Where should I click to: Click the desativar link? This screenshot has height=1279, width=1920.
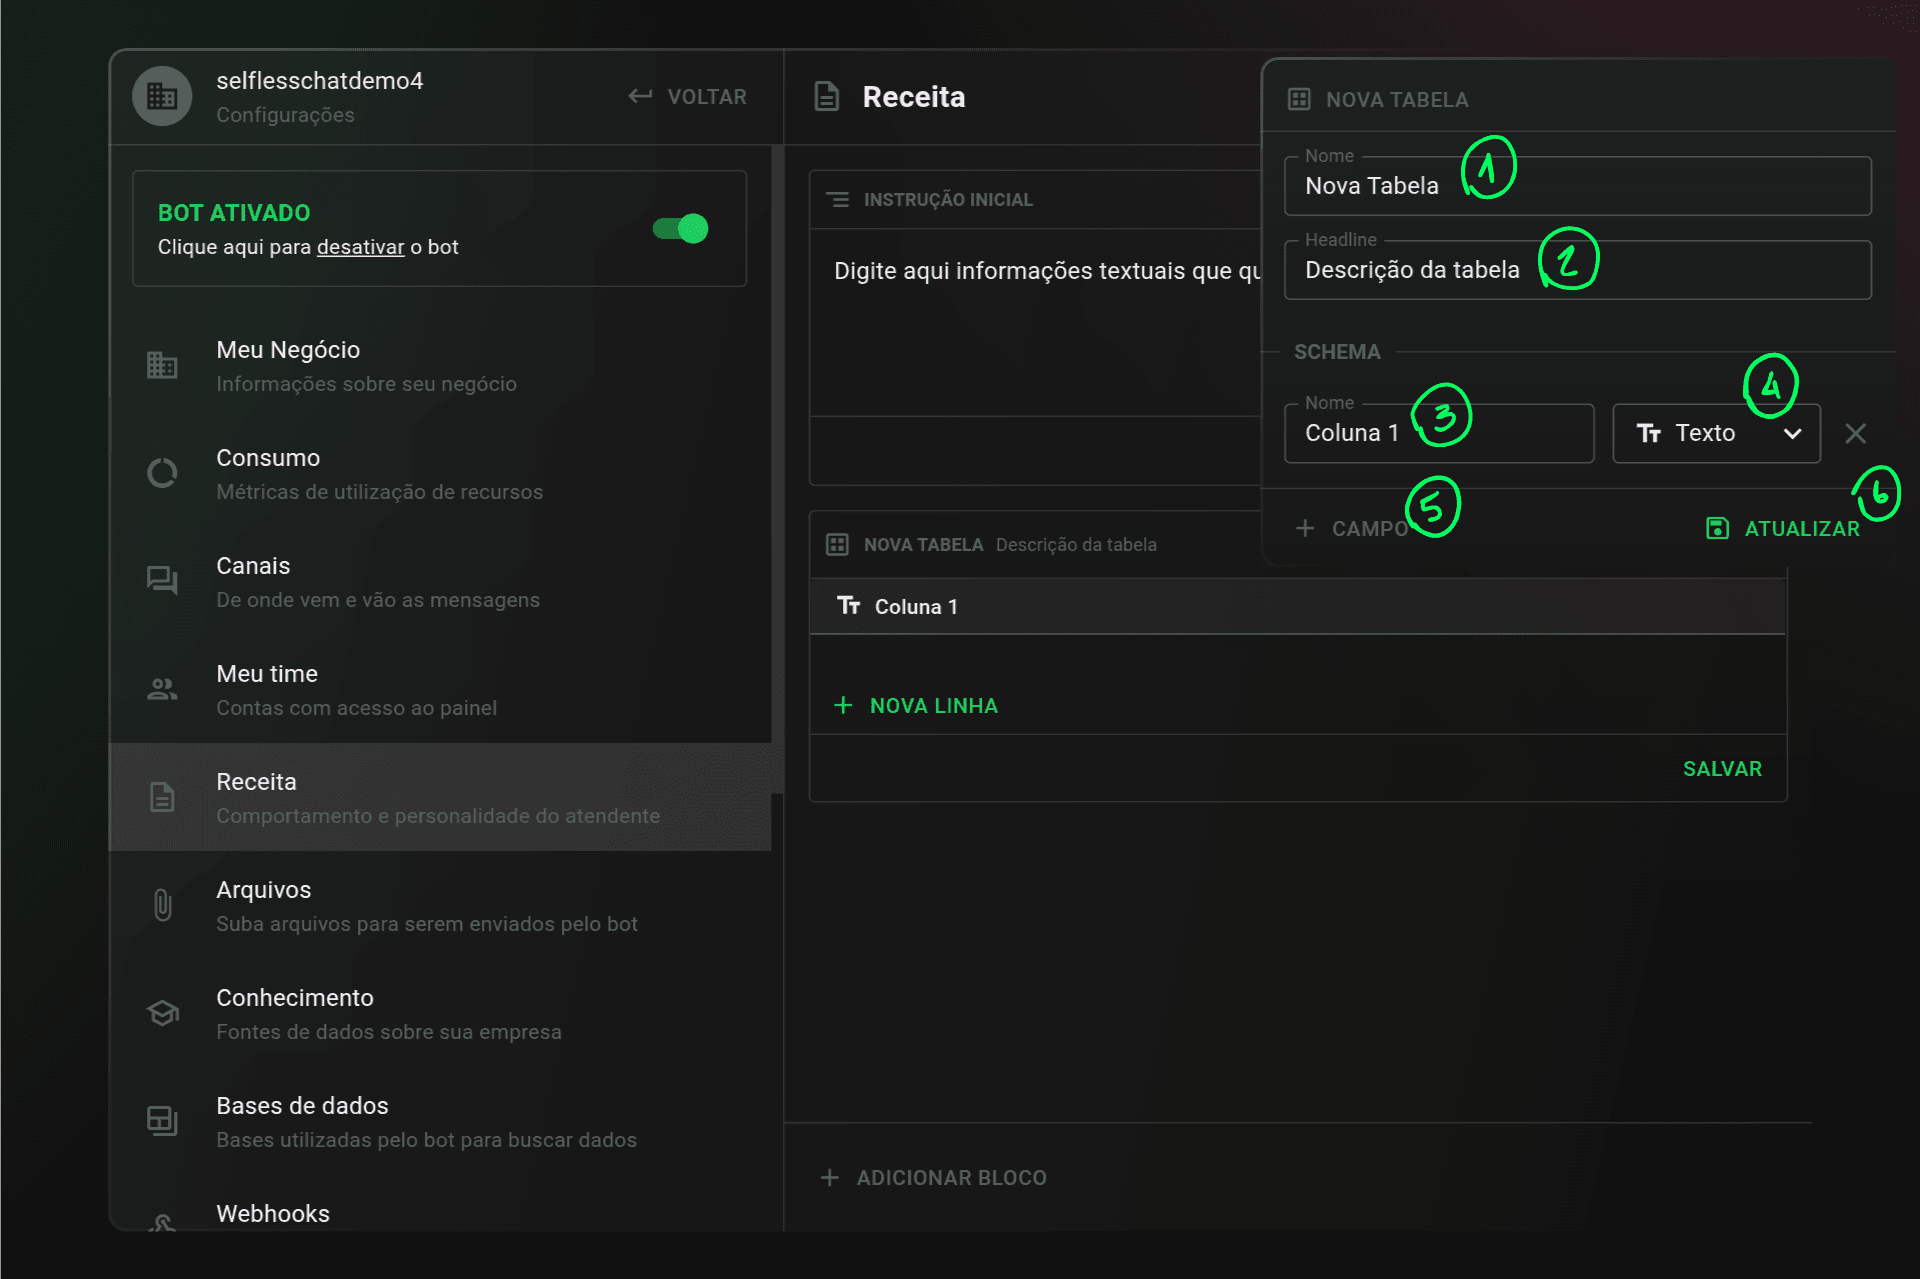(360, 247)
